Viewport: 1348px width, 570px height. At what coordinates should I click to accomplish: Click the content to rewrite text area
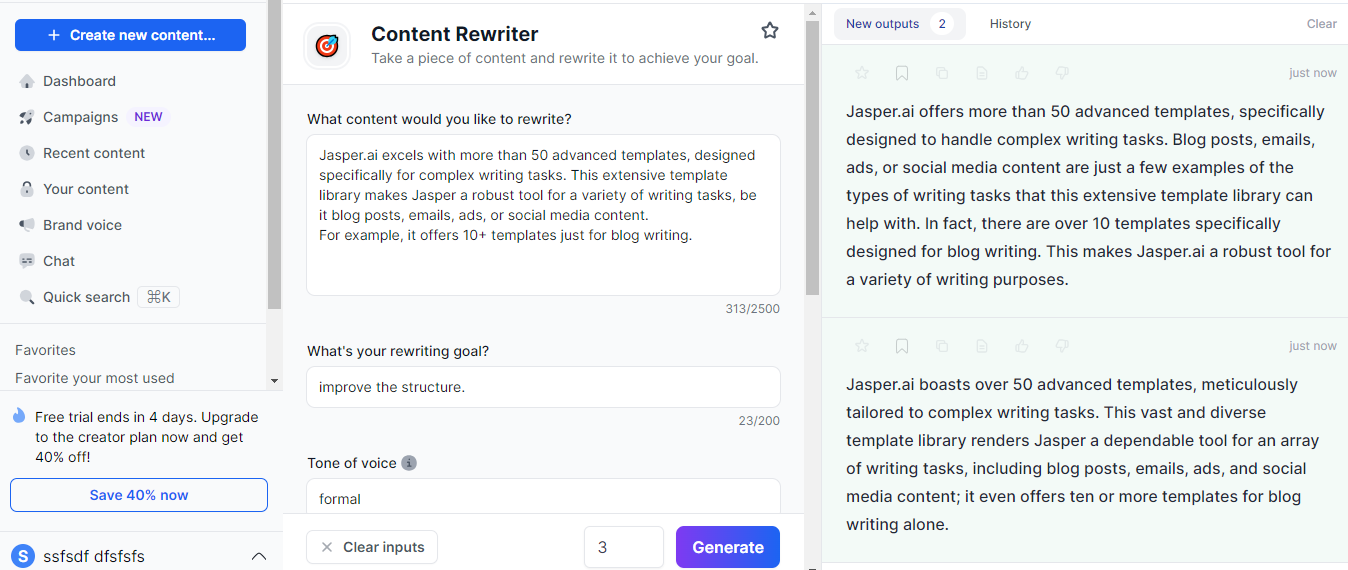click(x=543, y=215)
